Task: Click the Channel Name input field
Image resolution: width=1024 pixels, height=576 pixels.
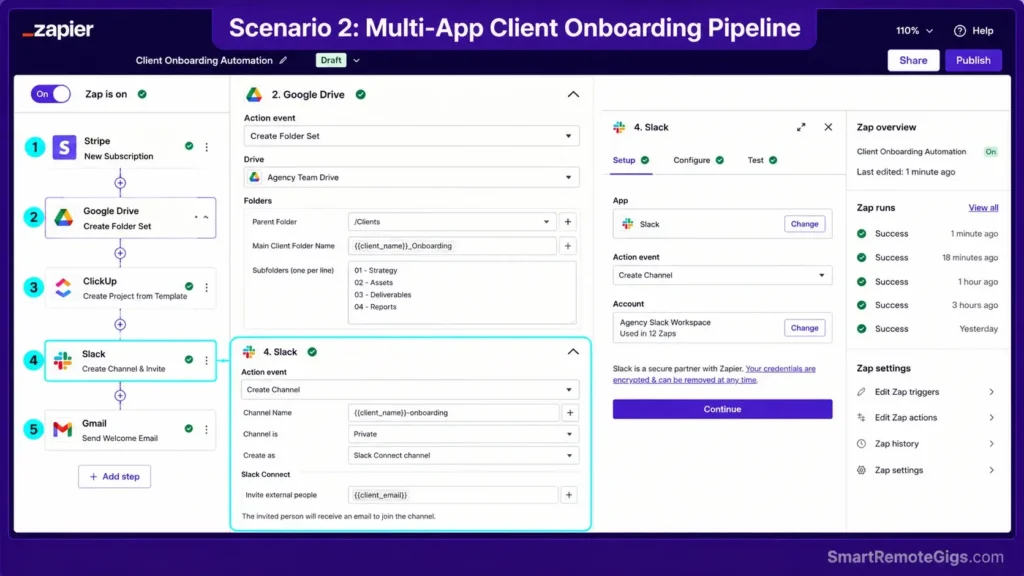Action: coord(453,413)
